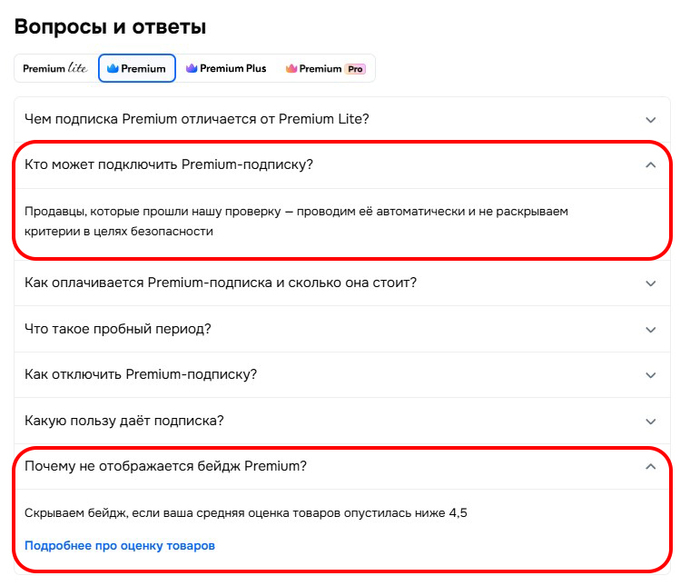Open 'Подробнее про оценку товаров' link
Viewport: 700px width, 586px height.
(120, 546)
